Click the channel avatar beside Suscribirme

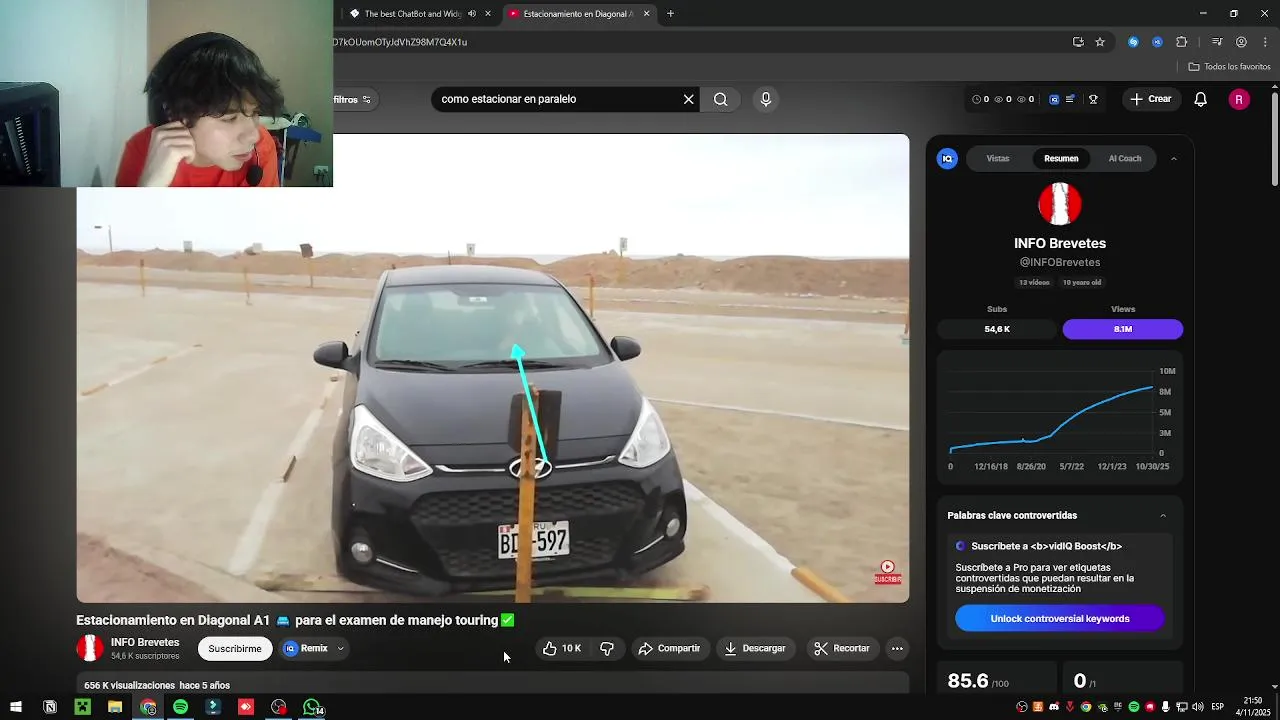pos(90,648)
